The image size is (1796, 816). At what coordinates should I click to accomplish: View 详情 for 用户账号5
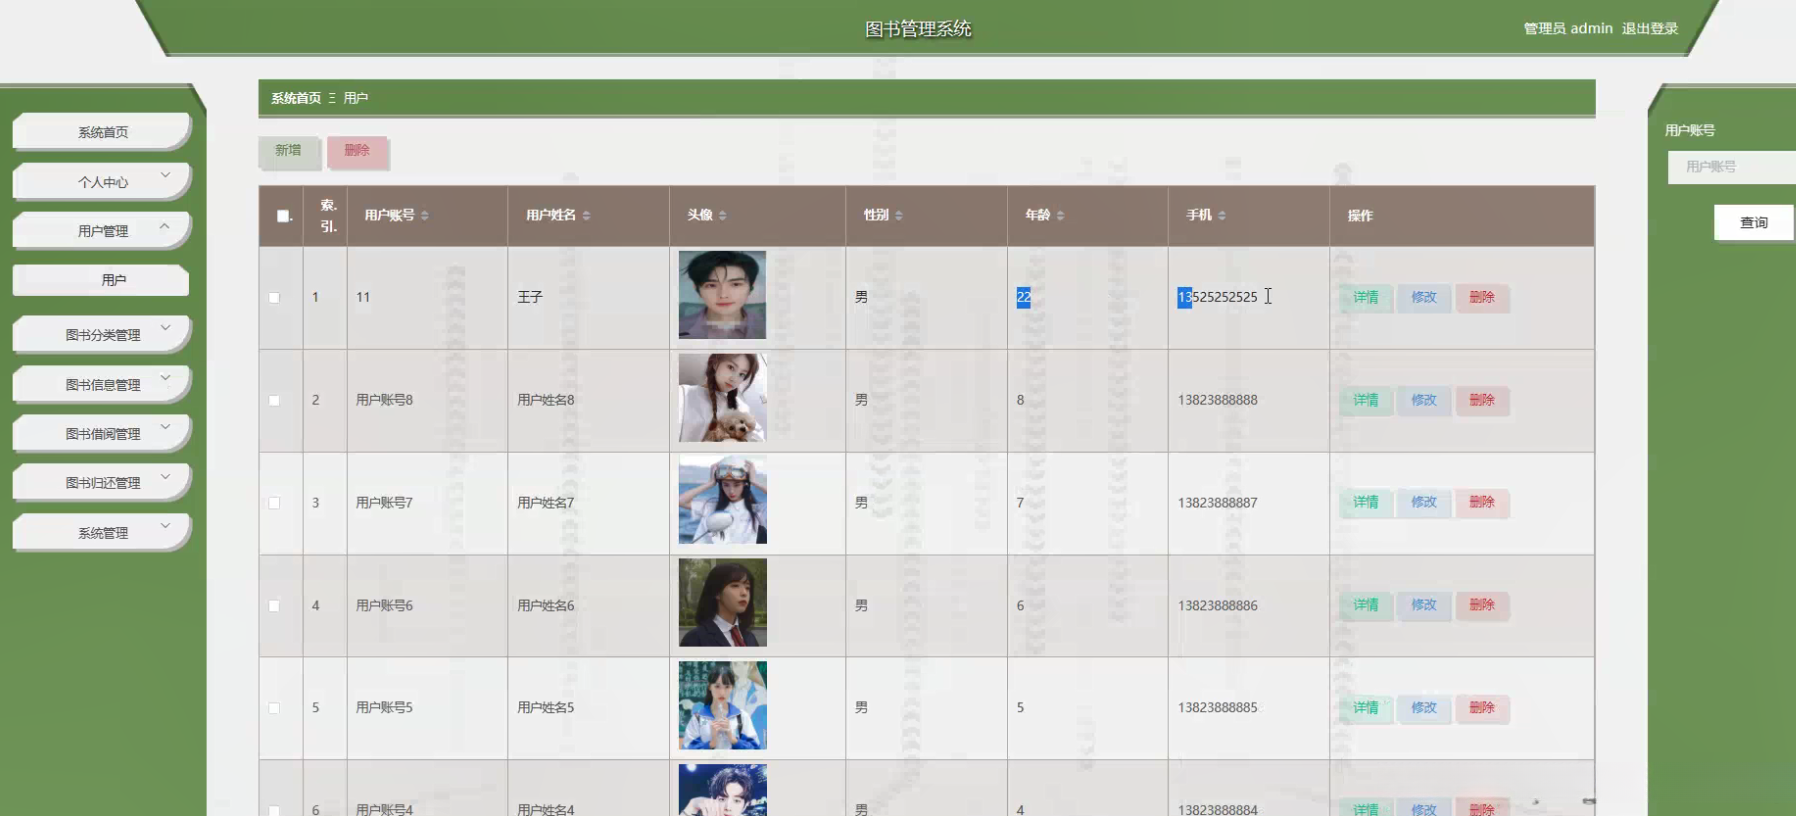click(x=1366, y=708)
